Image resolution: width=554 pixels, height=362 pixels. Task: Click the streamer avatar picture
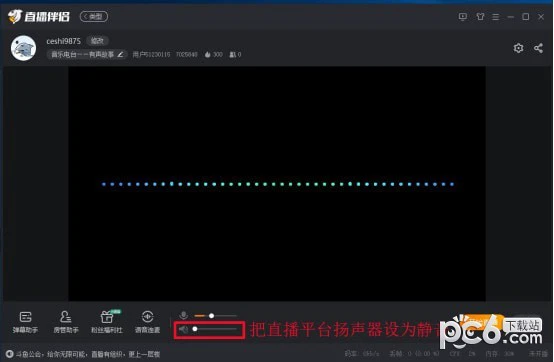(23, 48)
